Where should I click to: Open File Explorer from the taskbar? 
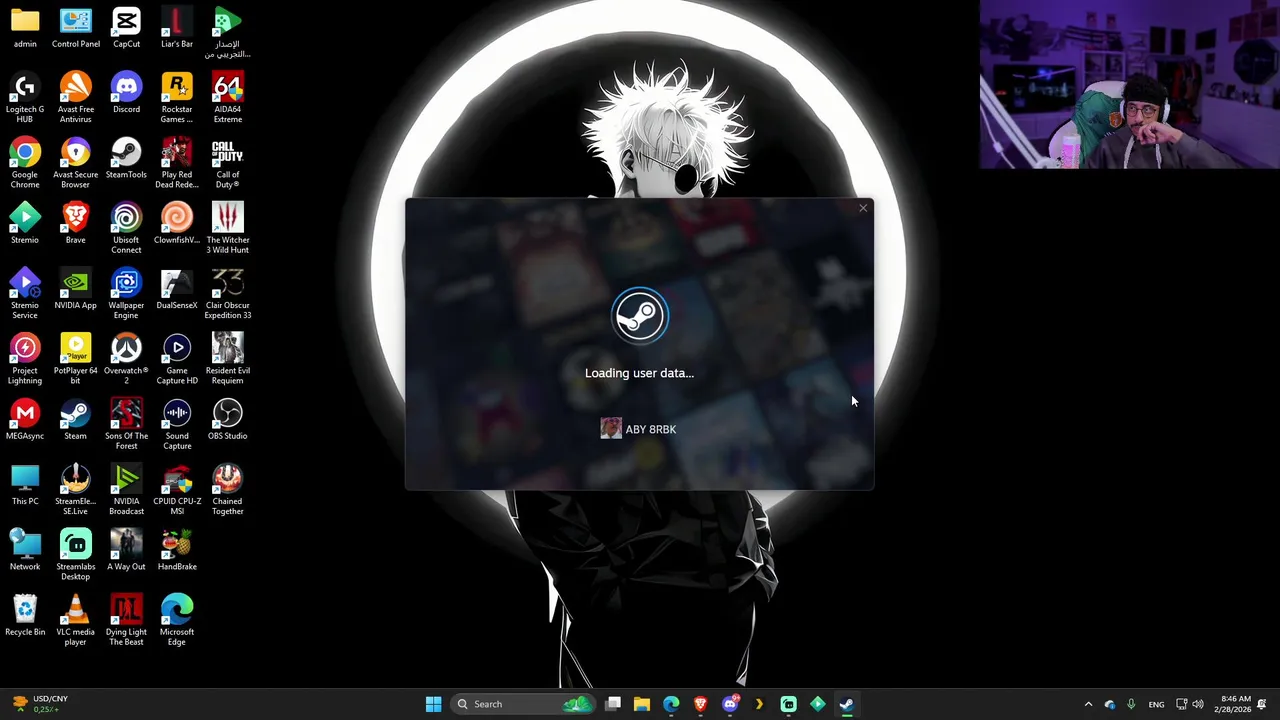(642, 704)
